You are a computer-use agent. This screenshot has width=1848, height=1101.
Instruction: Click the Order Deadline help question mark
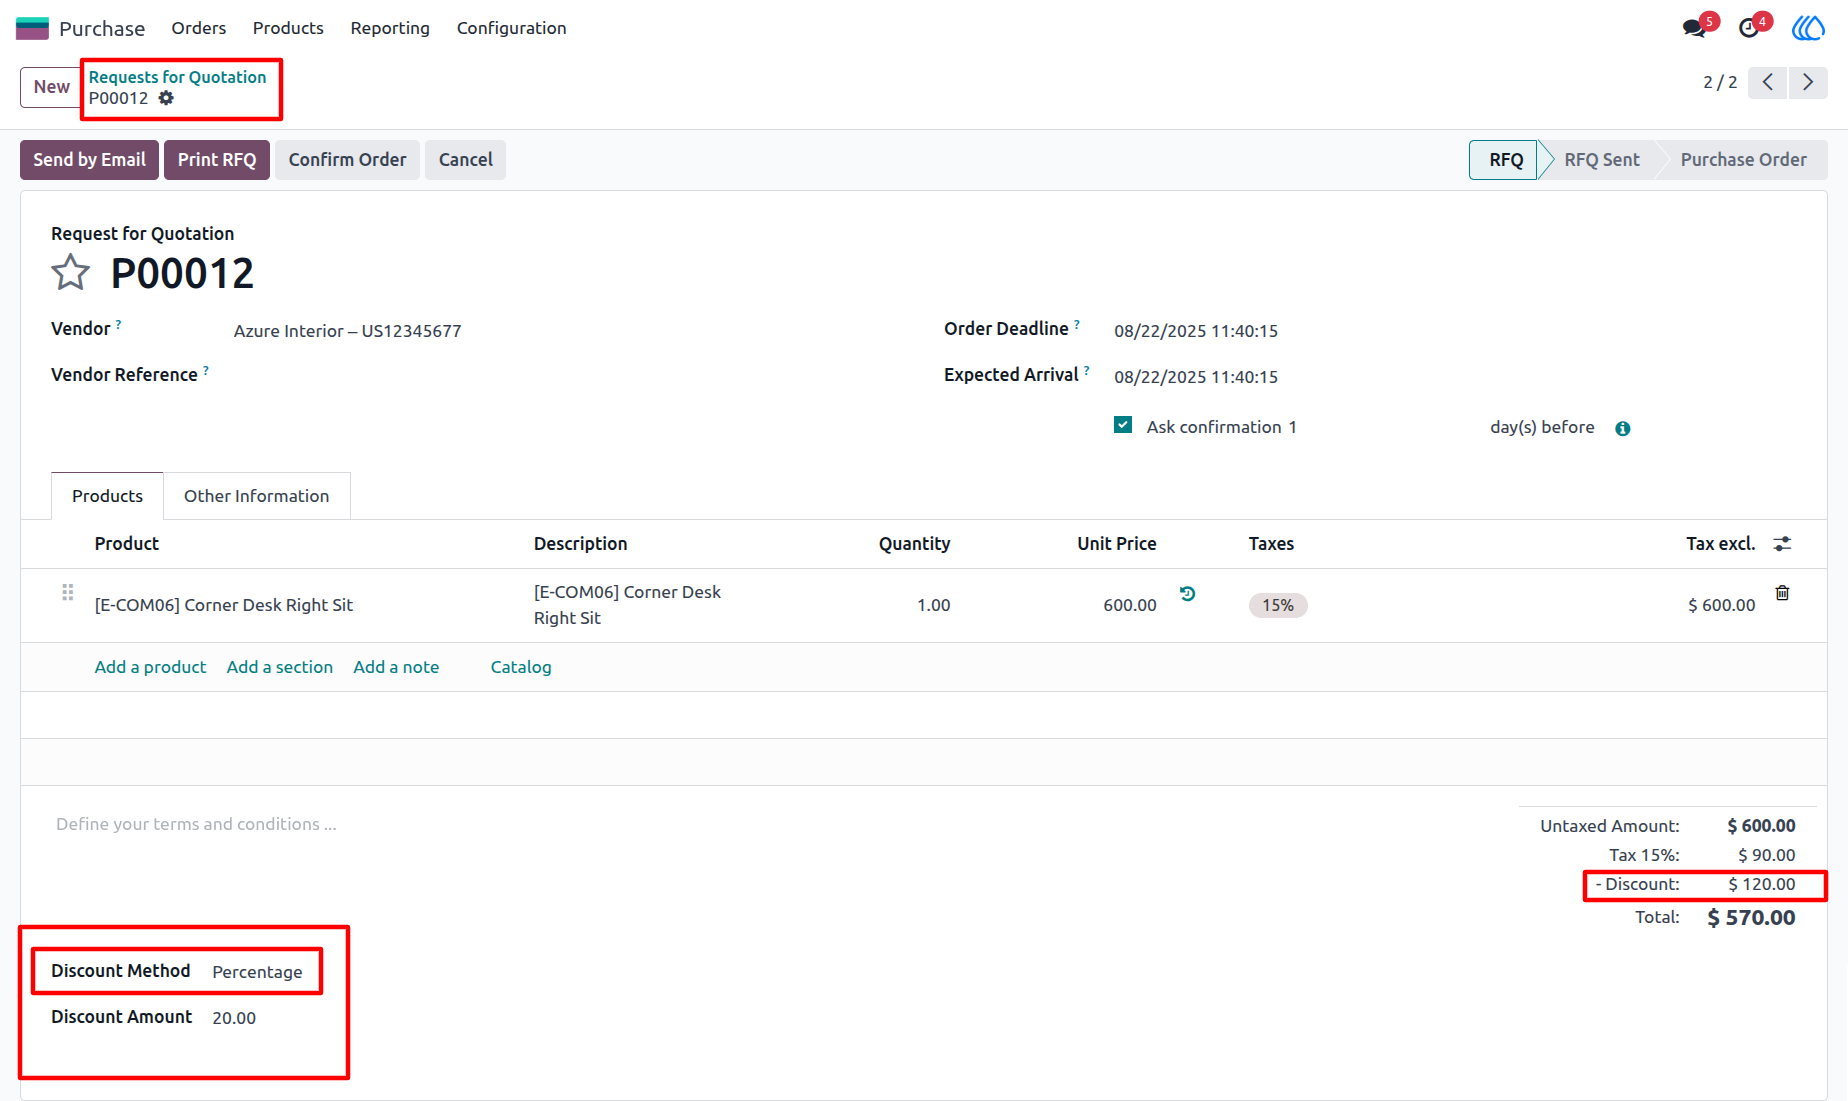(1077, 324)
